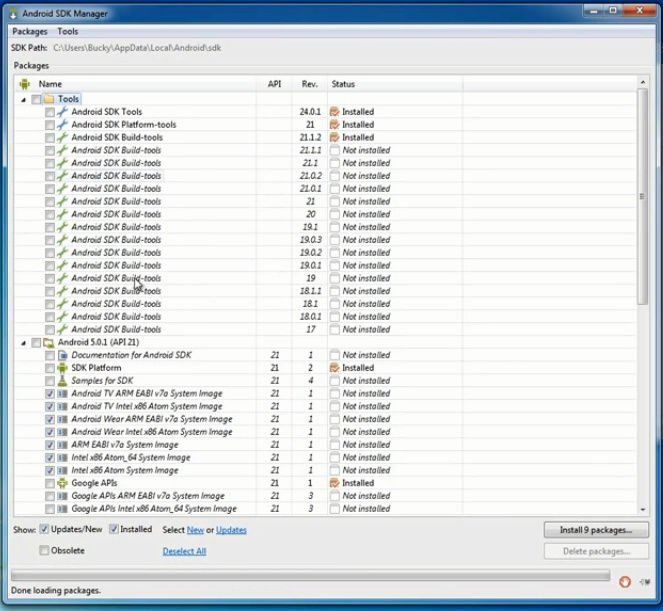Click the Android Wear Intel x86 Atom image icon
The height and width of the screenshot is (611, 663).
[63, 432]
